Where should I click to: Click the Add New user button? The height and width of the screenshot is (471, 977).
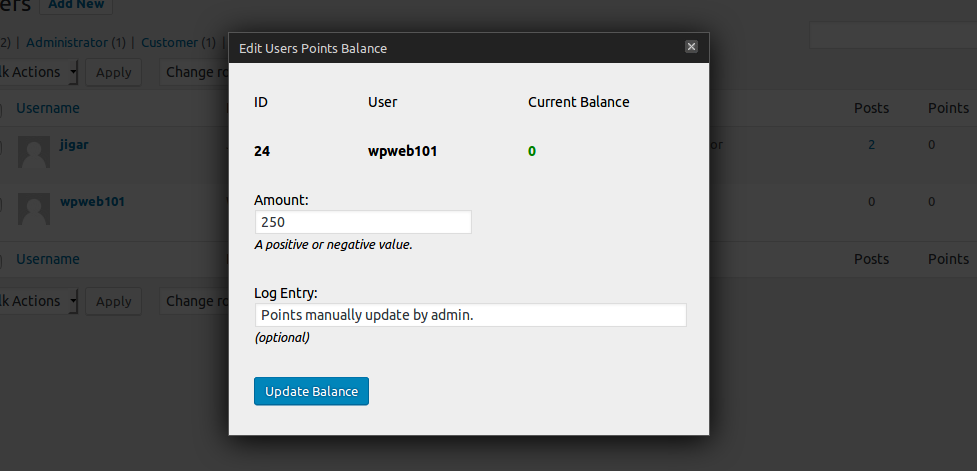point(75,5)
